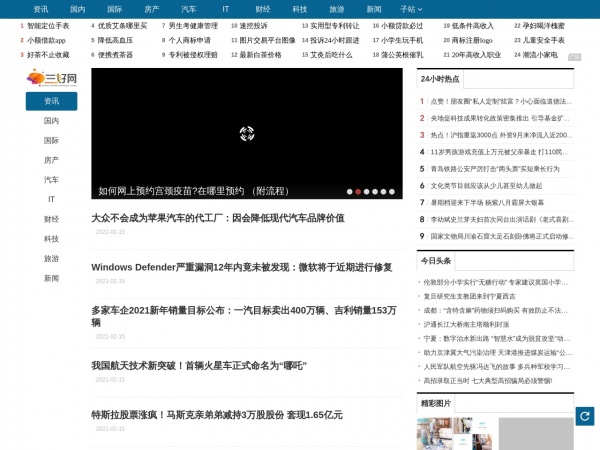Image resolution: width=600 pixels, height=450 pixels.
Task: Click the loading spinner in the banner
Action: pyautogui.click(x=247, y=134)
